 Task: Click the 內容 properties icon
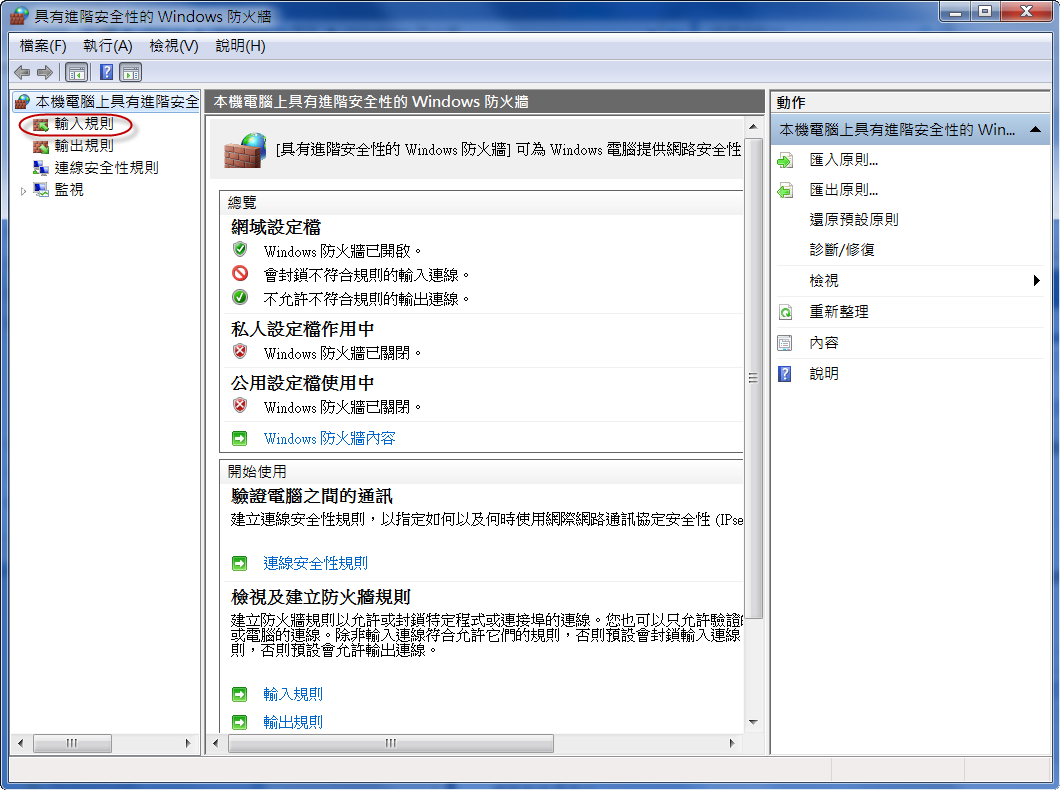(785, 343)
